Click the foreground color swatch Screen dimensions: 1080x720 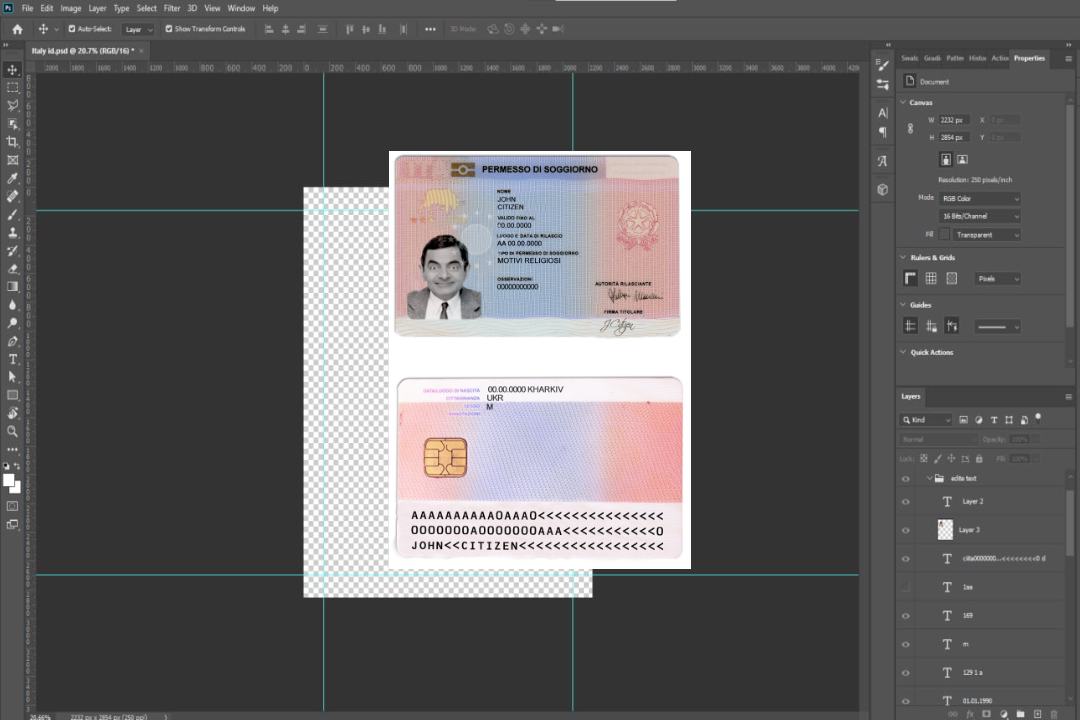coord(9,480)
